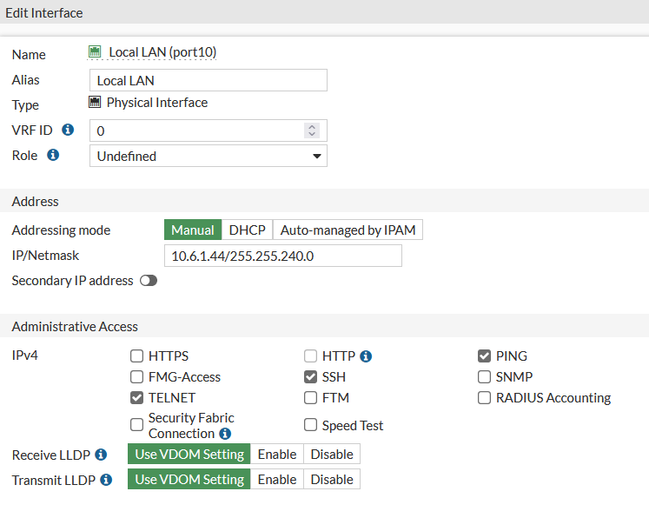
Task: Click the Security Fabric Connection info icon
Action: (x=225, y=434)
